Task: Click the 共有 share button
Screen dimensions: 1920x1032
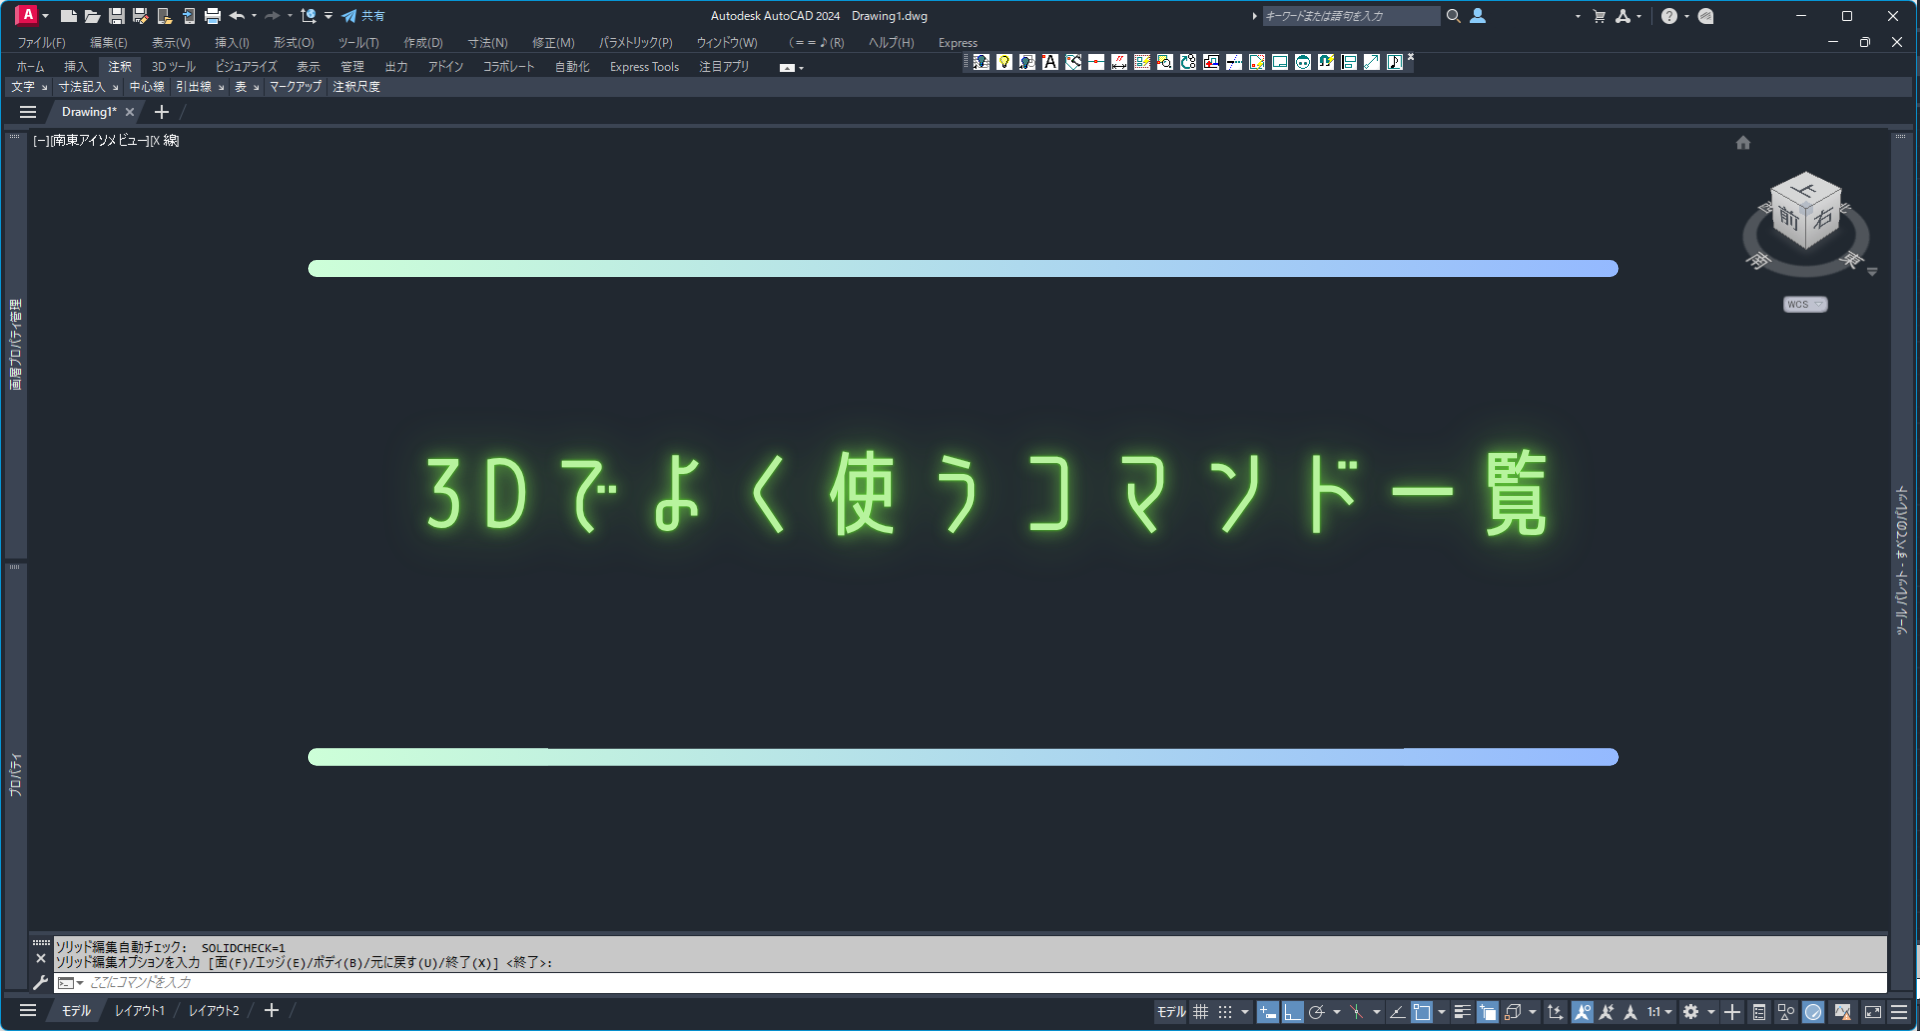Action: (x=363, y=16)
